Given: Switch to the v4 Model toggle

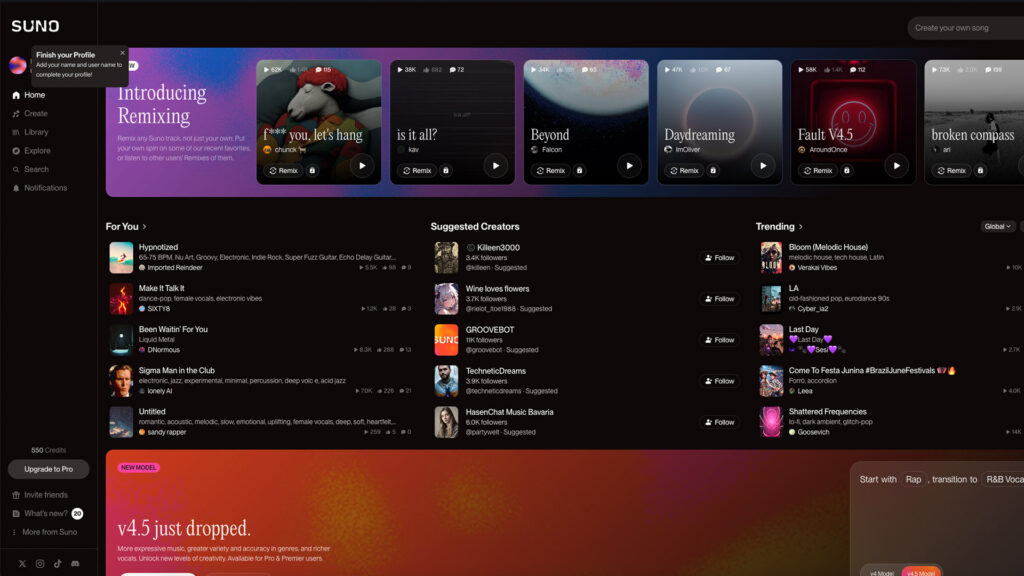Looking at the screenshot, I should click(882, 573).
